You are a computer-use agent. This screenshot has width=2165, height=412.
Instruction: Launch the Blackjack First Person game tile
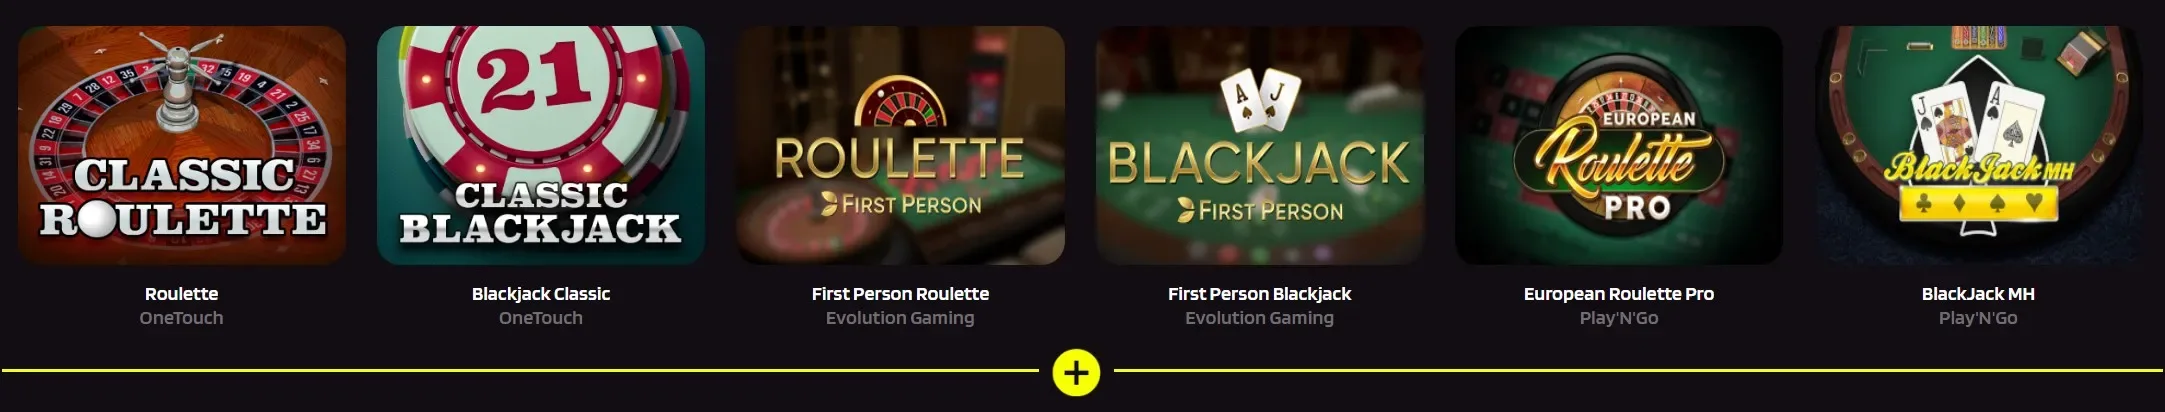click(1260, 145)
